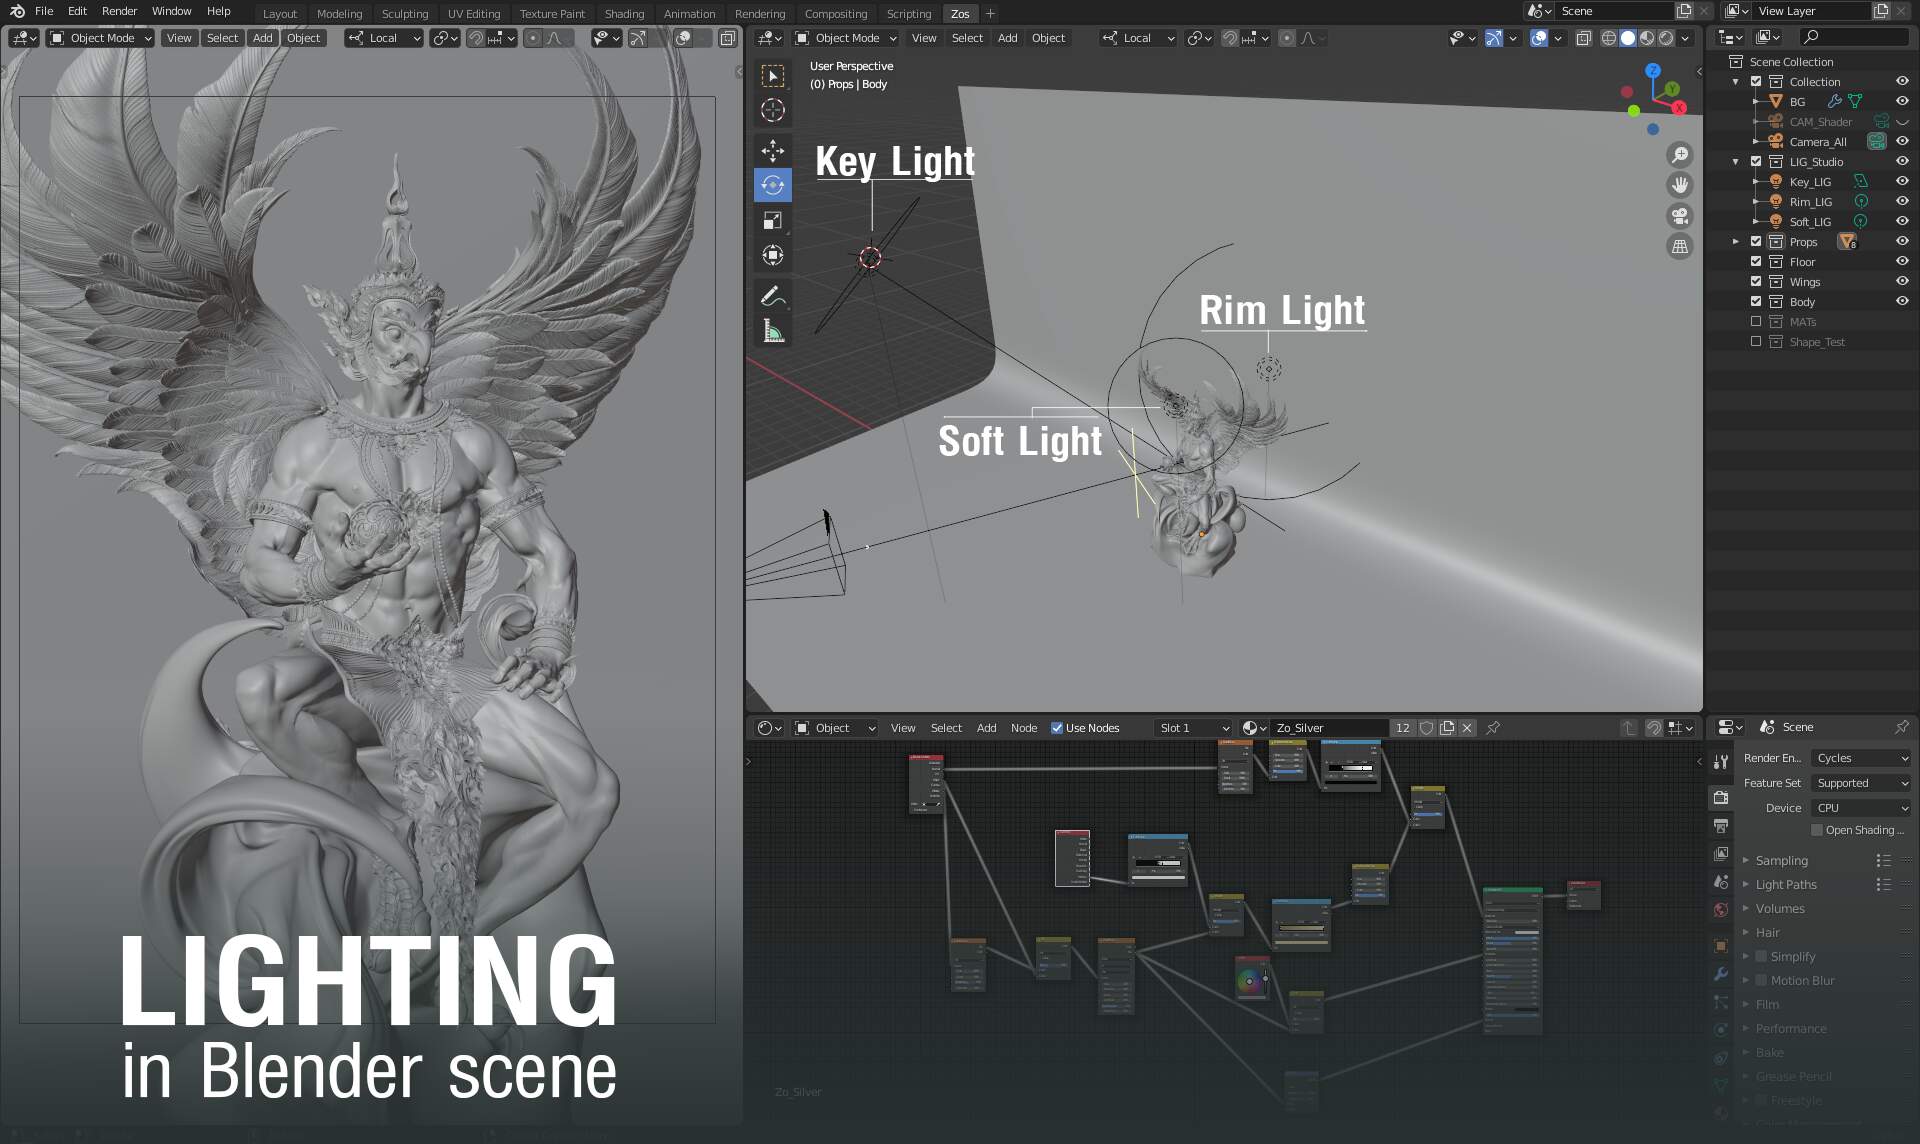Toggle X-ray in right viewport header
1920x1144 pixels.
(1583, 38)
